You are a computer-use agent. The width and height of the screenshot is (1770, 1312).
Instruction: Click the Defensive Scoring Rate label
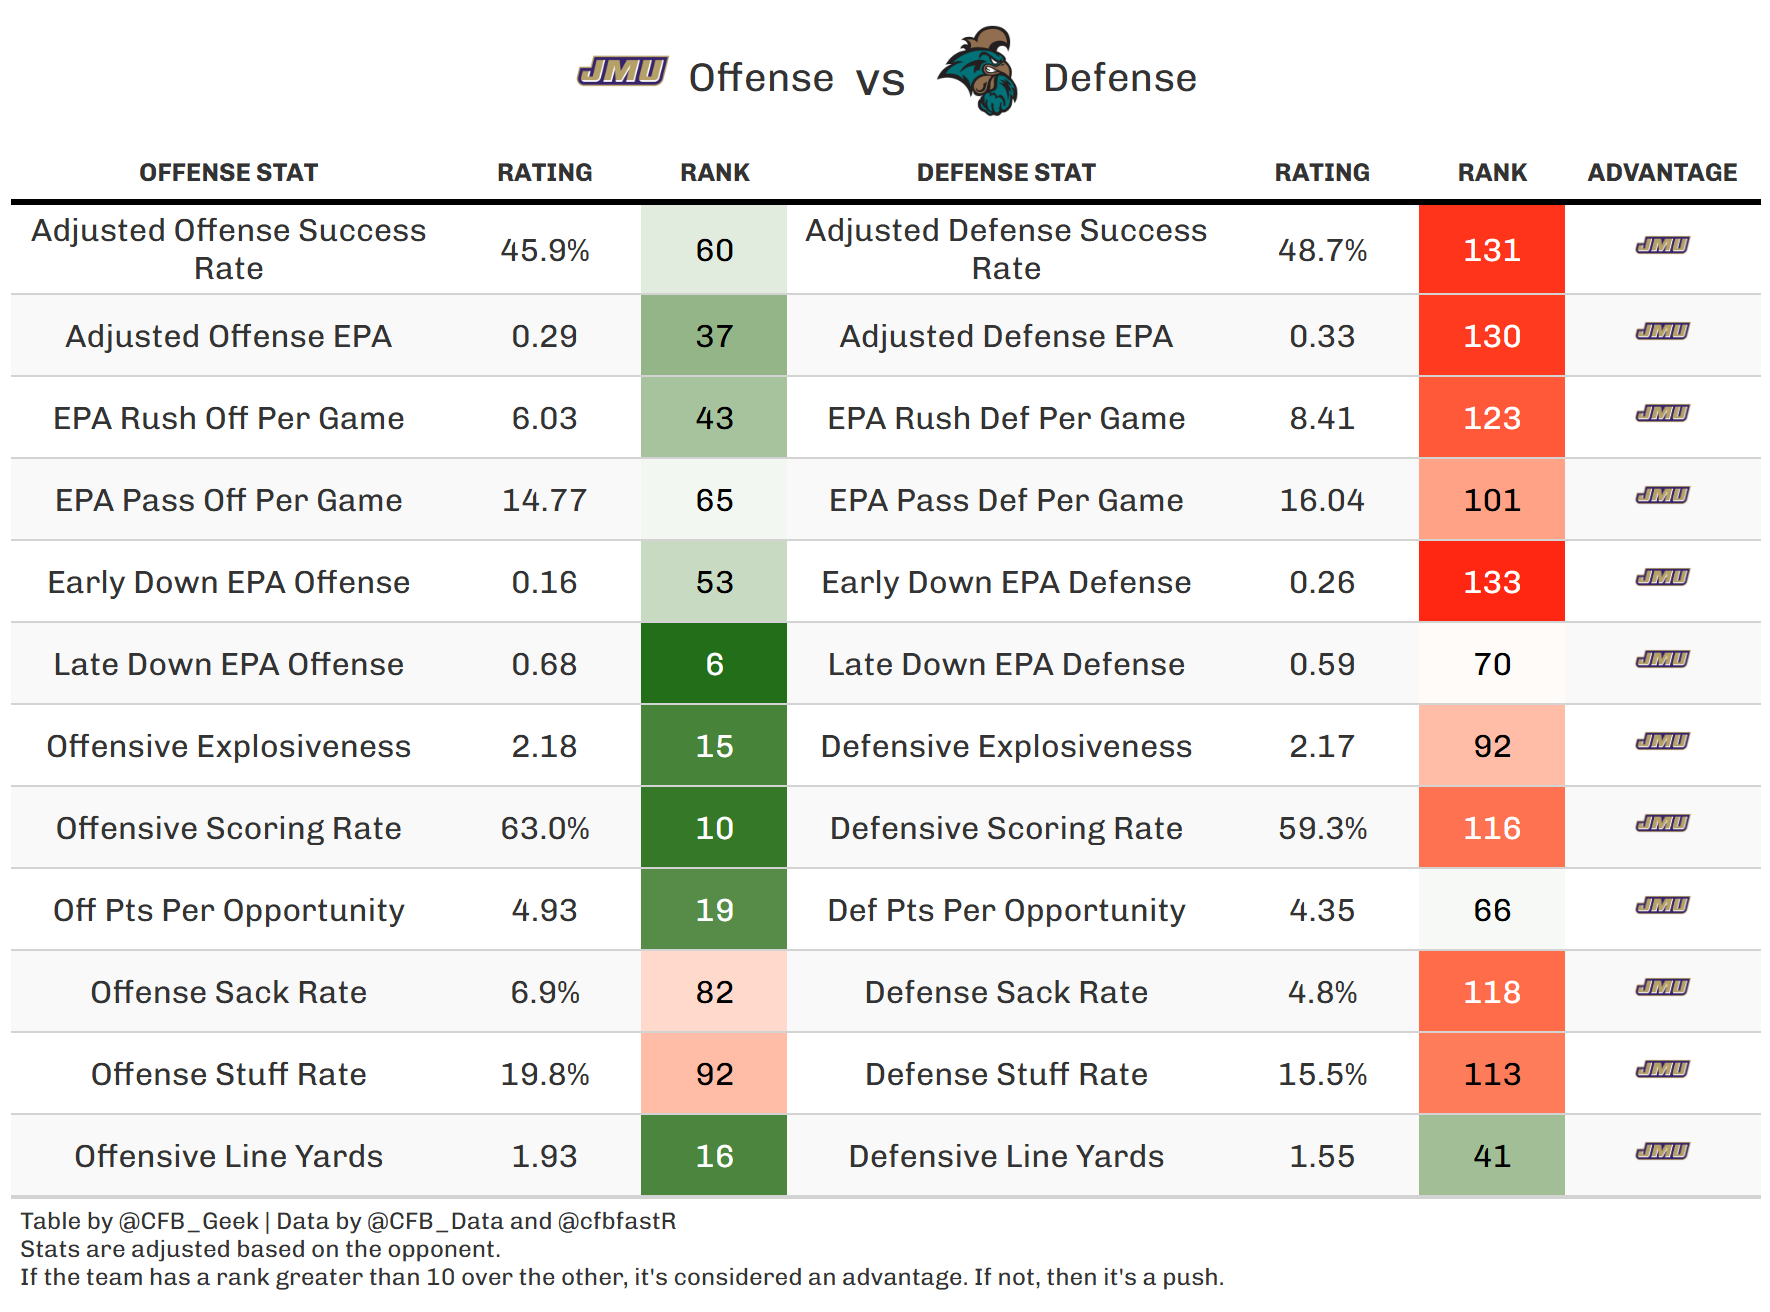click(1006, 829)
